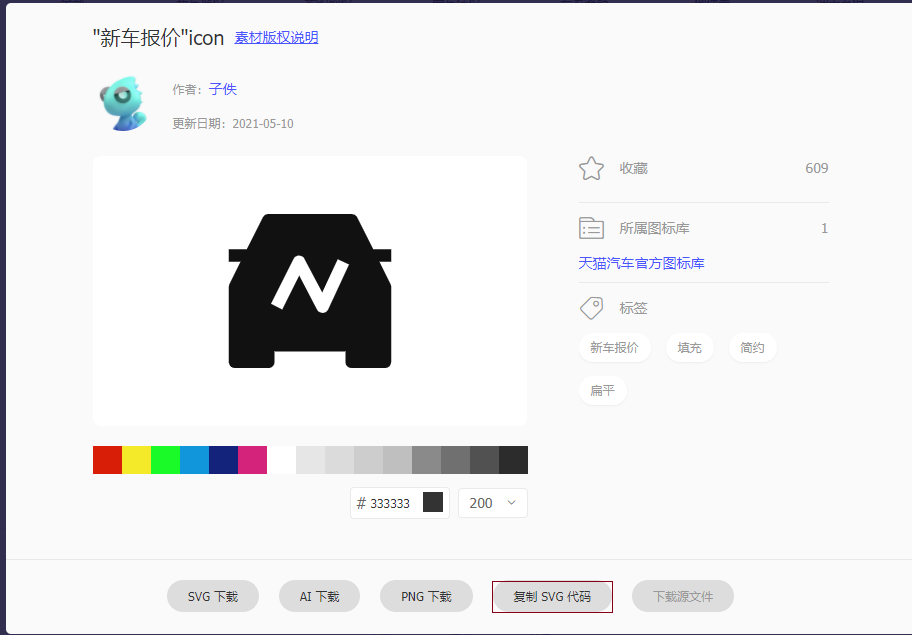This screenshot has height=635, width=912.
Task: Select the 简约 tag
Action: tap(752, 348)
